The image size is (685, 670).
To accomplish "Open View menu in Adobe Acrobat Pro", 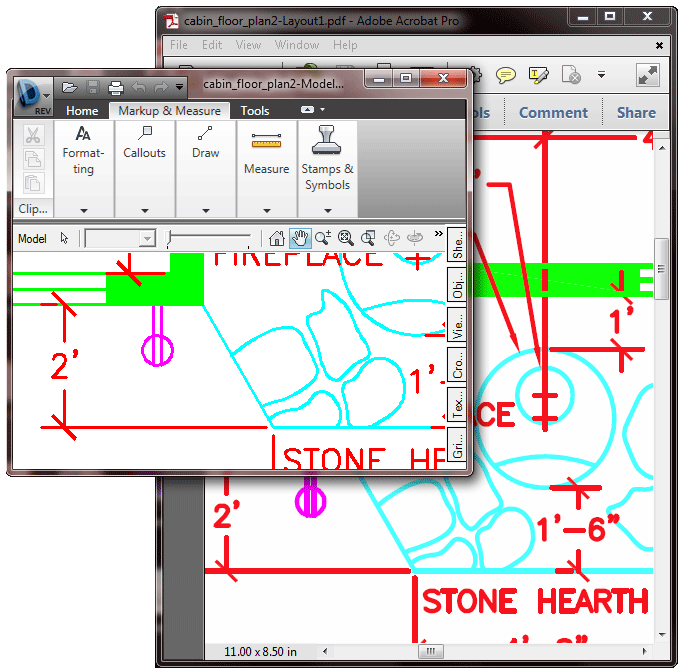I will (x=248, y=45).
